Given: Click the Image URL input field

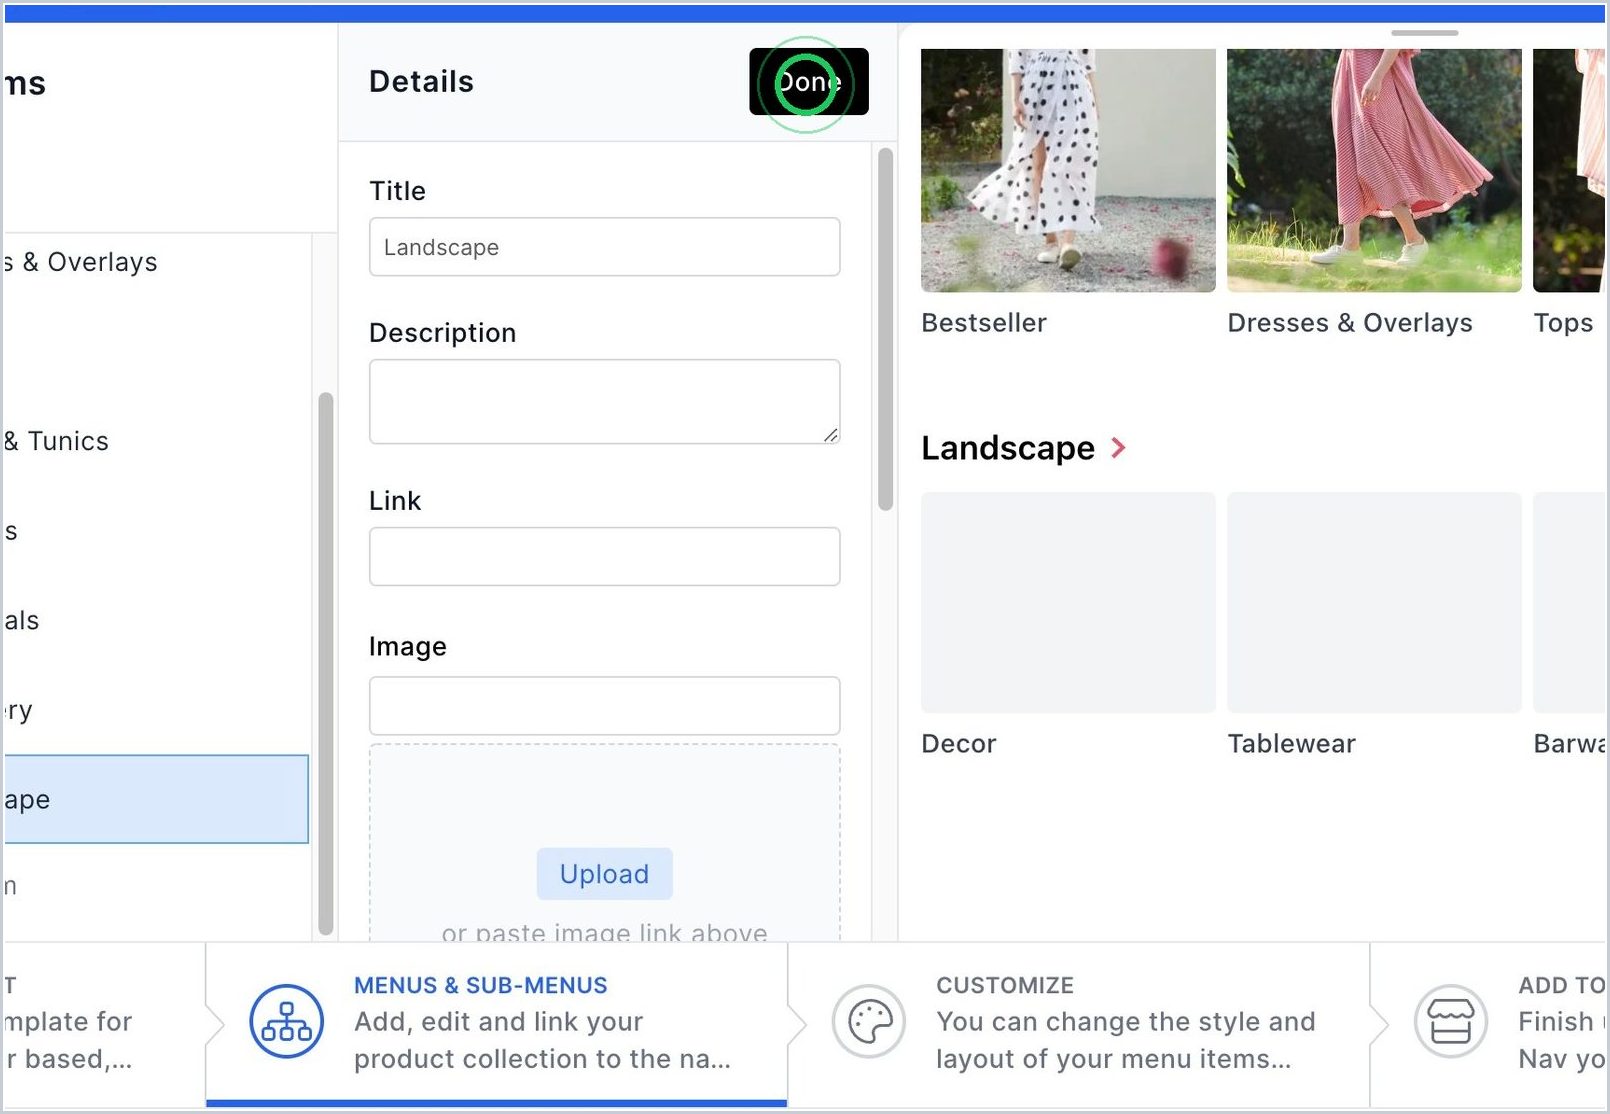Looking at the screenshot, I should (x=604, y=706).
